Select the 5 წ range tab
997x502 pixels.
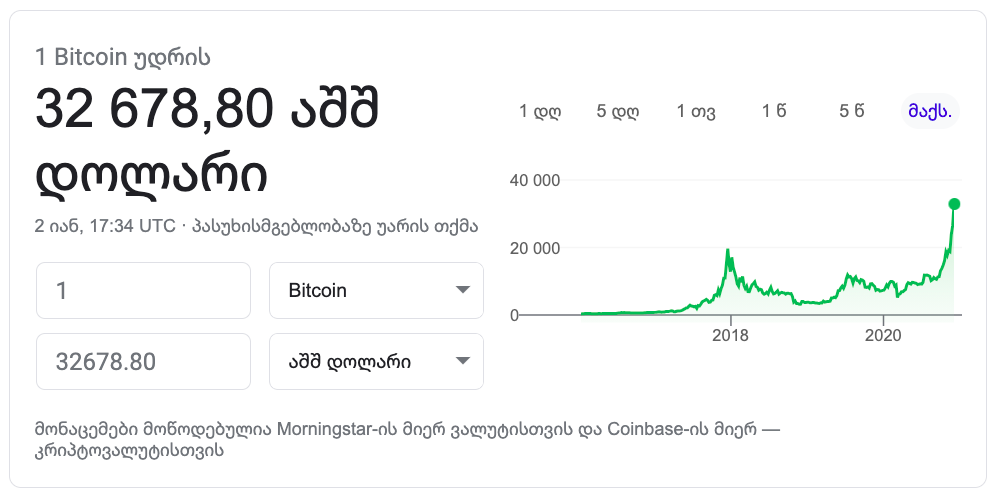point(852,112)
